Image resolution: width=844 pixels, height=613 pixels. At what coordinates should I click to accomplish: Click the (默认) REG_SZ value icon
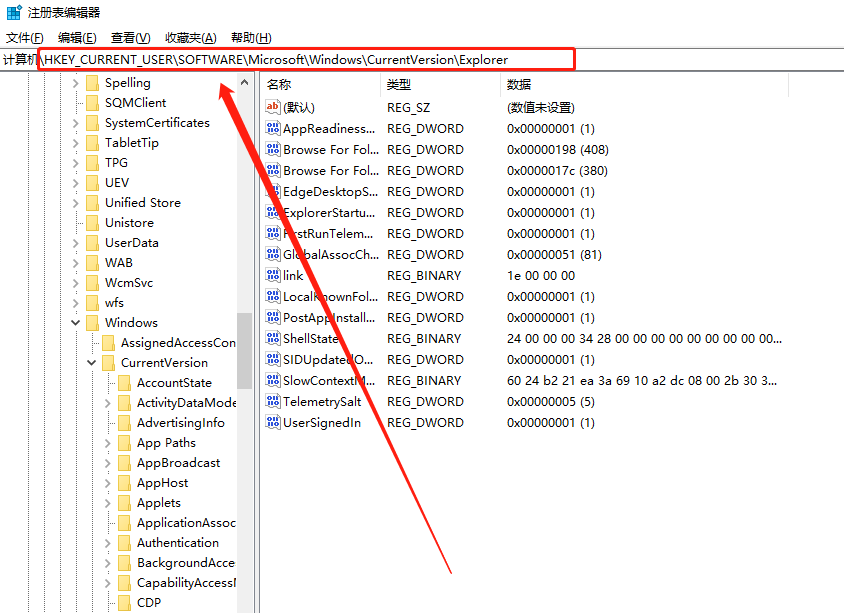click(x=273, y=107)
